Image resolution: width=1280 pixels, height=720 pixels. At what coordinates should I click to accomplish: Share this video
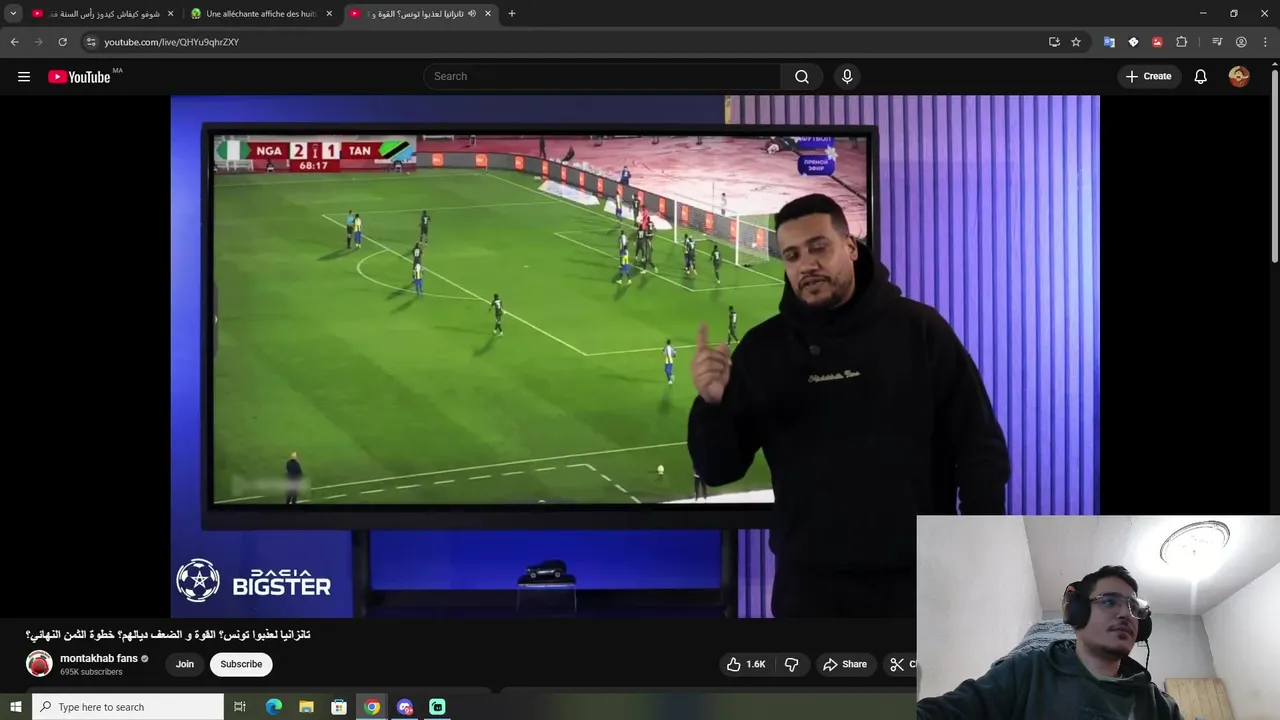click(x=845, y=664)
